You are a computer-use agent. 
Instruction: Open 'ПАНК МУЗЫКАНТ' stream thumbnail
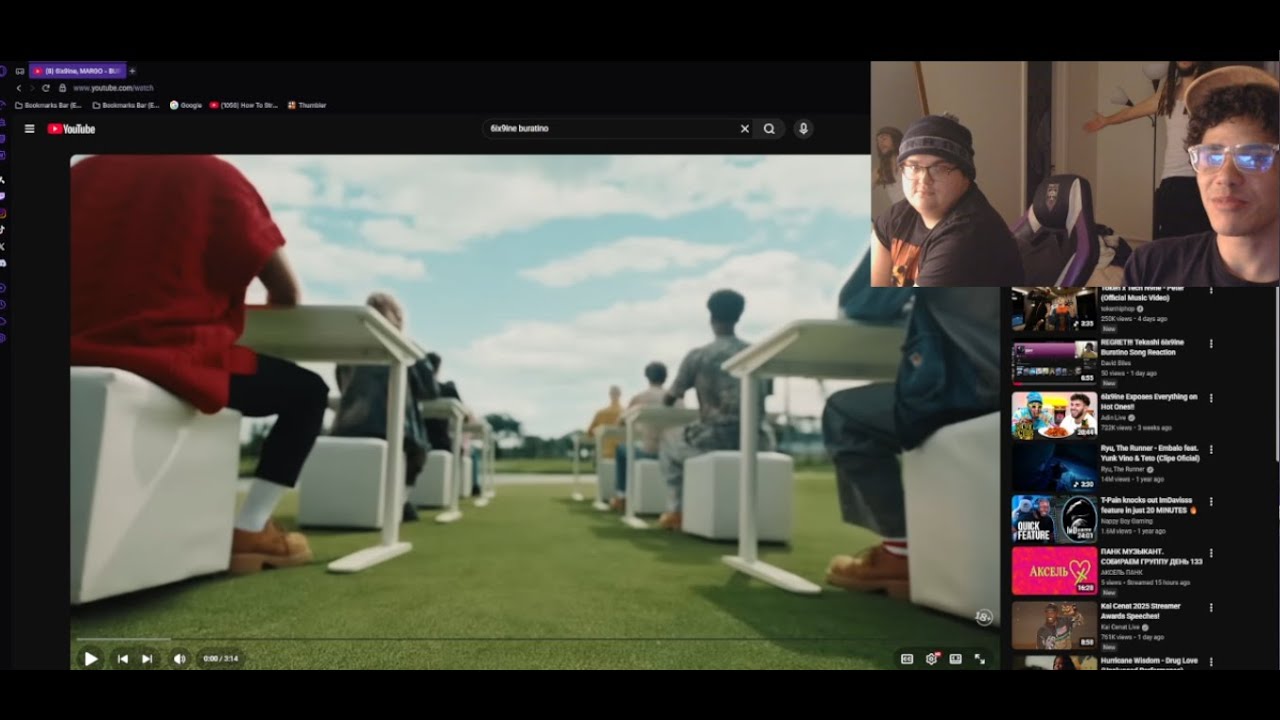[1054, 571]
